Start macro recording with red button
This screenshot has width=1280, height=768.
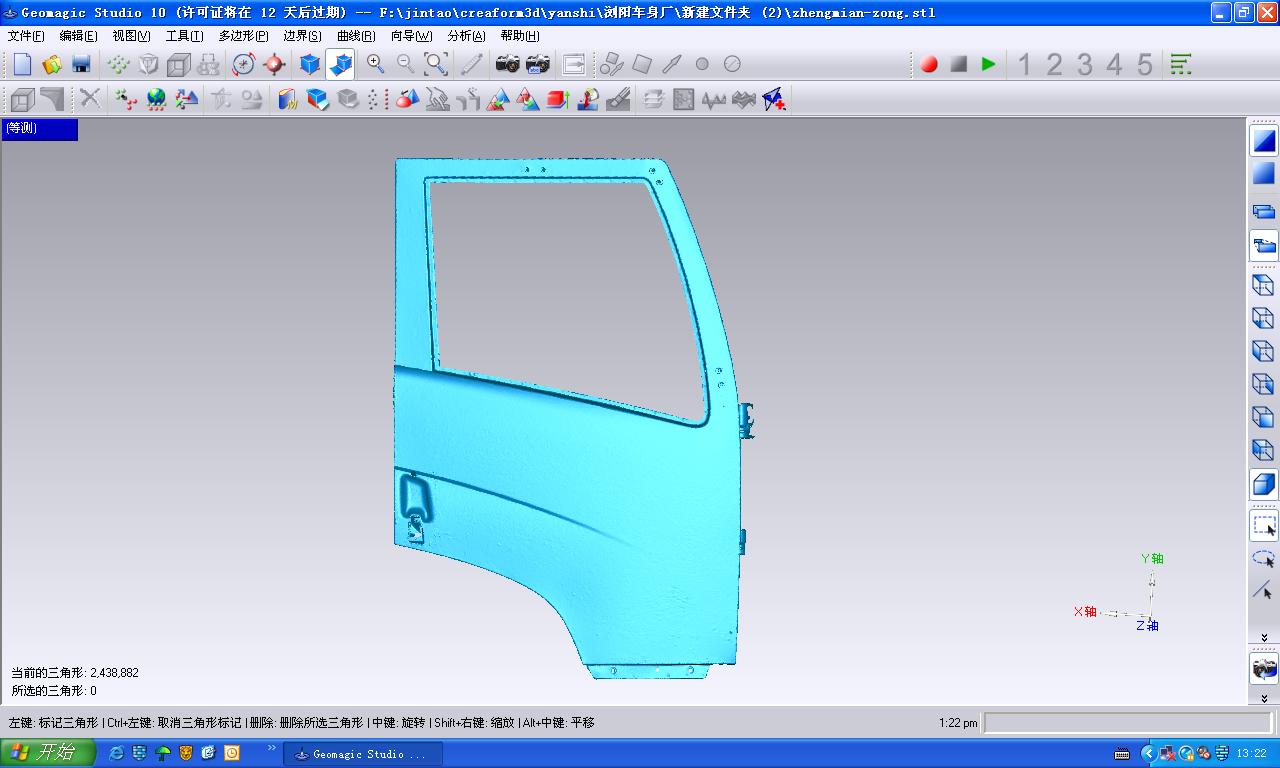point(929,65)
